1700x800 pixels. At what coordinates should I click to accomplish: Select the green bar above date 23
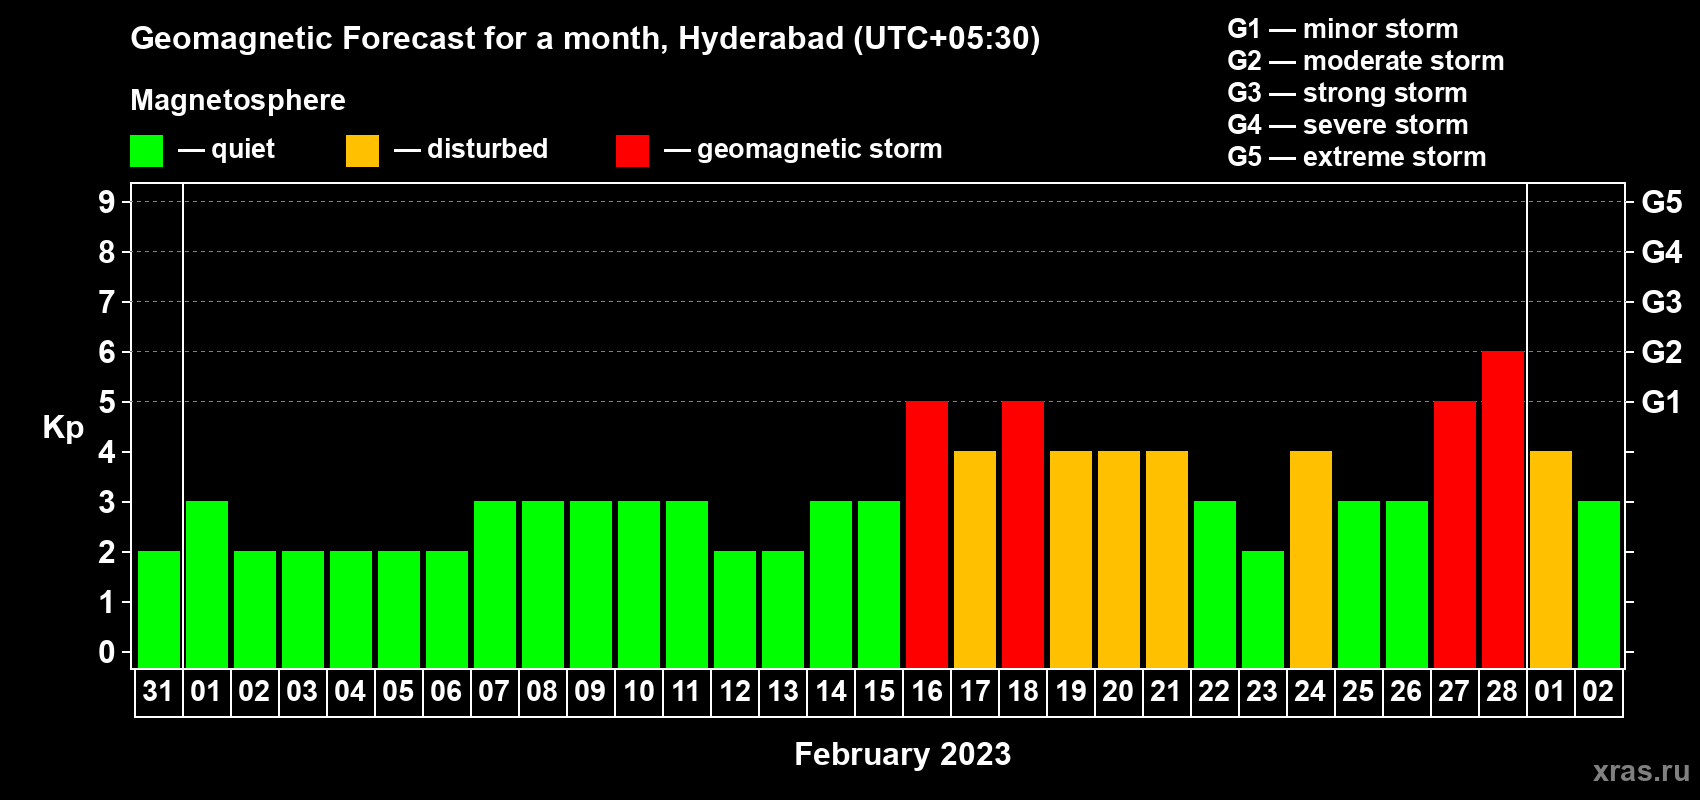(1263, 609)
